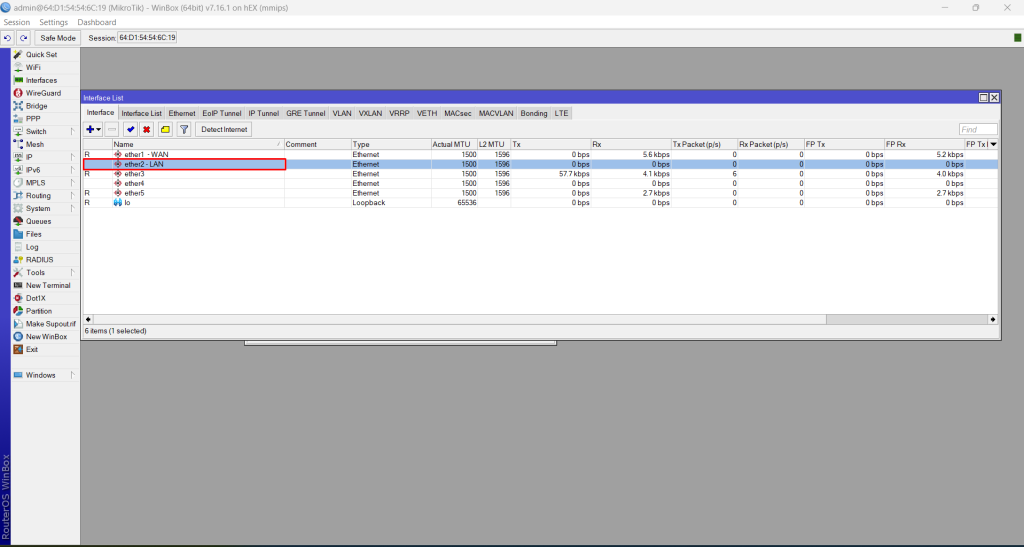
Task: Launch New Terminal
Action: point(48,285)
